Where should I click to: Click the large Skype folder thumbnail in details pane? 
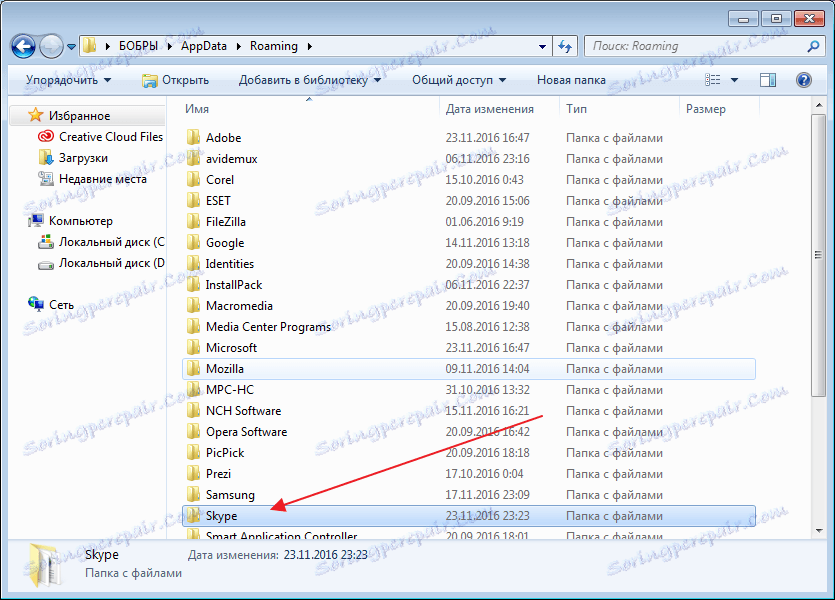[44, 565]
